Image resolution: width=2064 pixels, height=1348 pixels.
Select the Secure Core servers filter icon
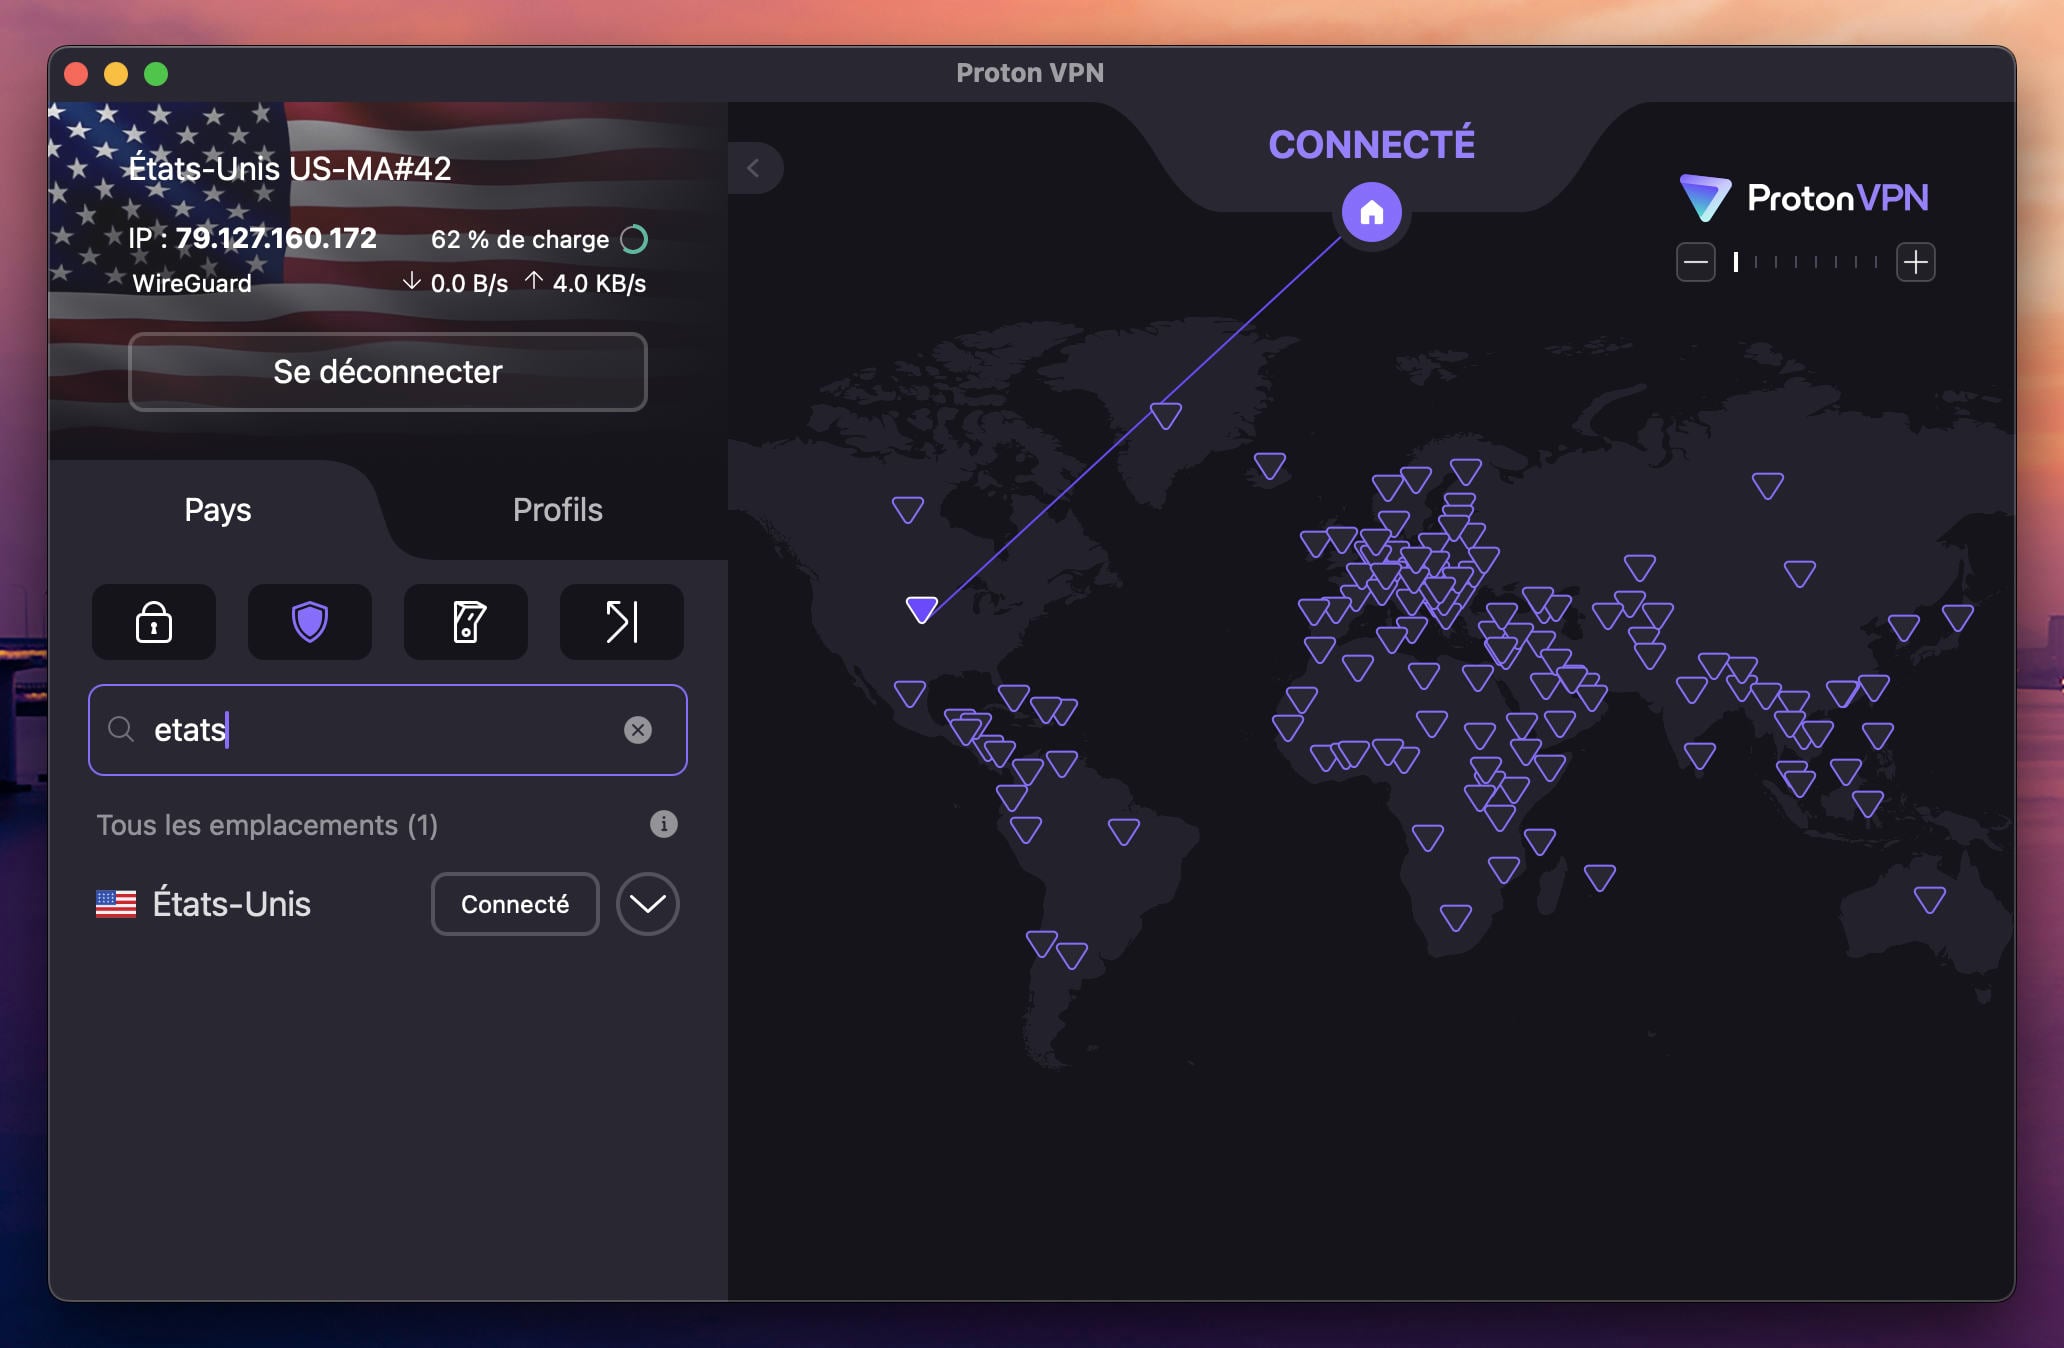(x=153, y=622)
